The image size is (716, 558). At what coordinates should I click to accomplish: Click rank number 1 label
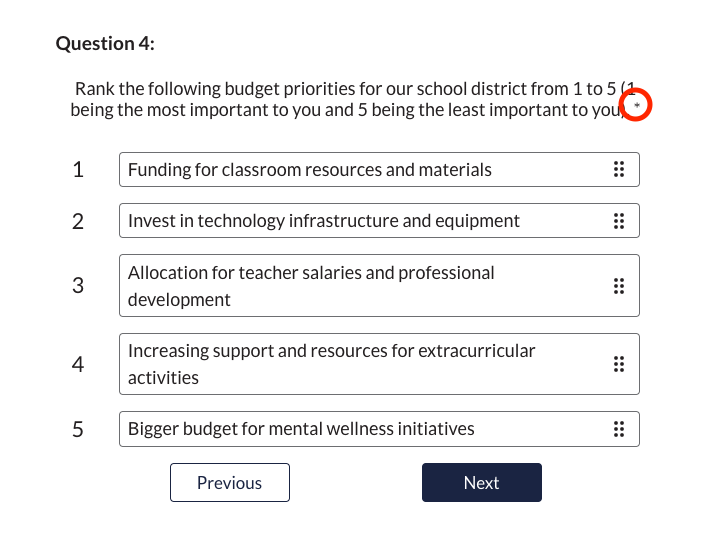pyautogui.click(x=78, y=169)
